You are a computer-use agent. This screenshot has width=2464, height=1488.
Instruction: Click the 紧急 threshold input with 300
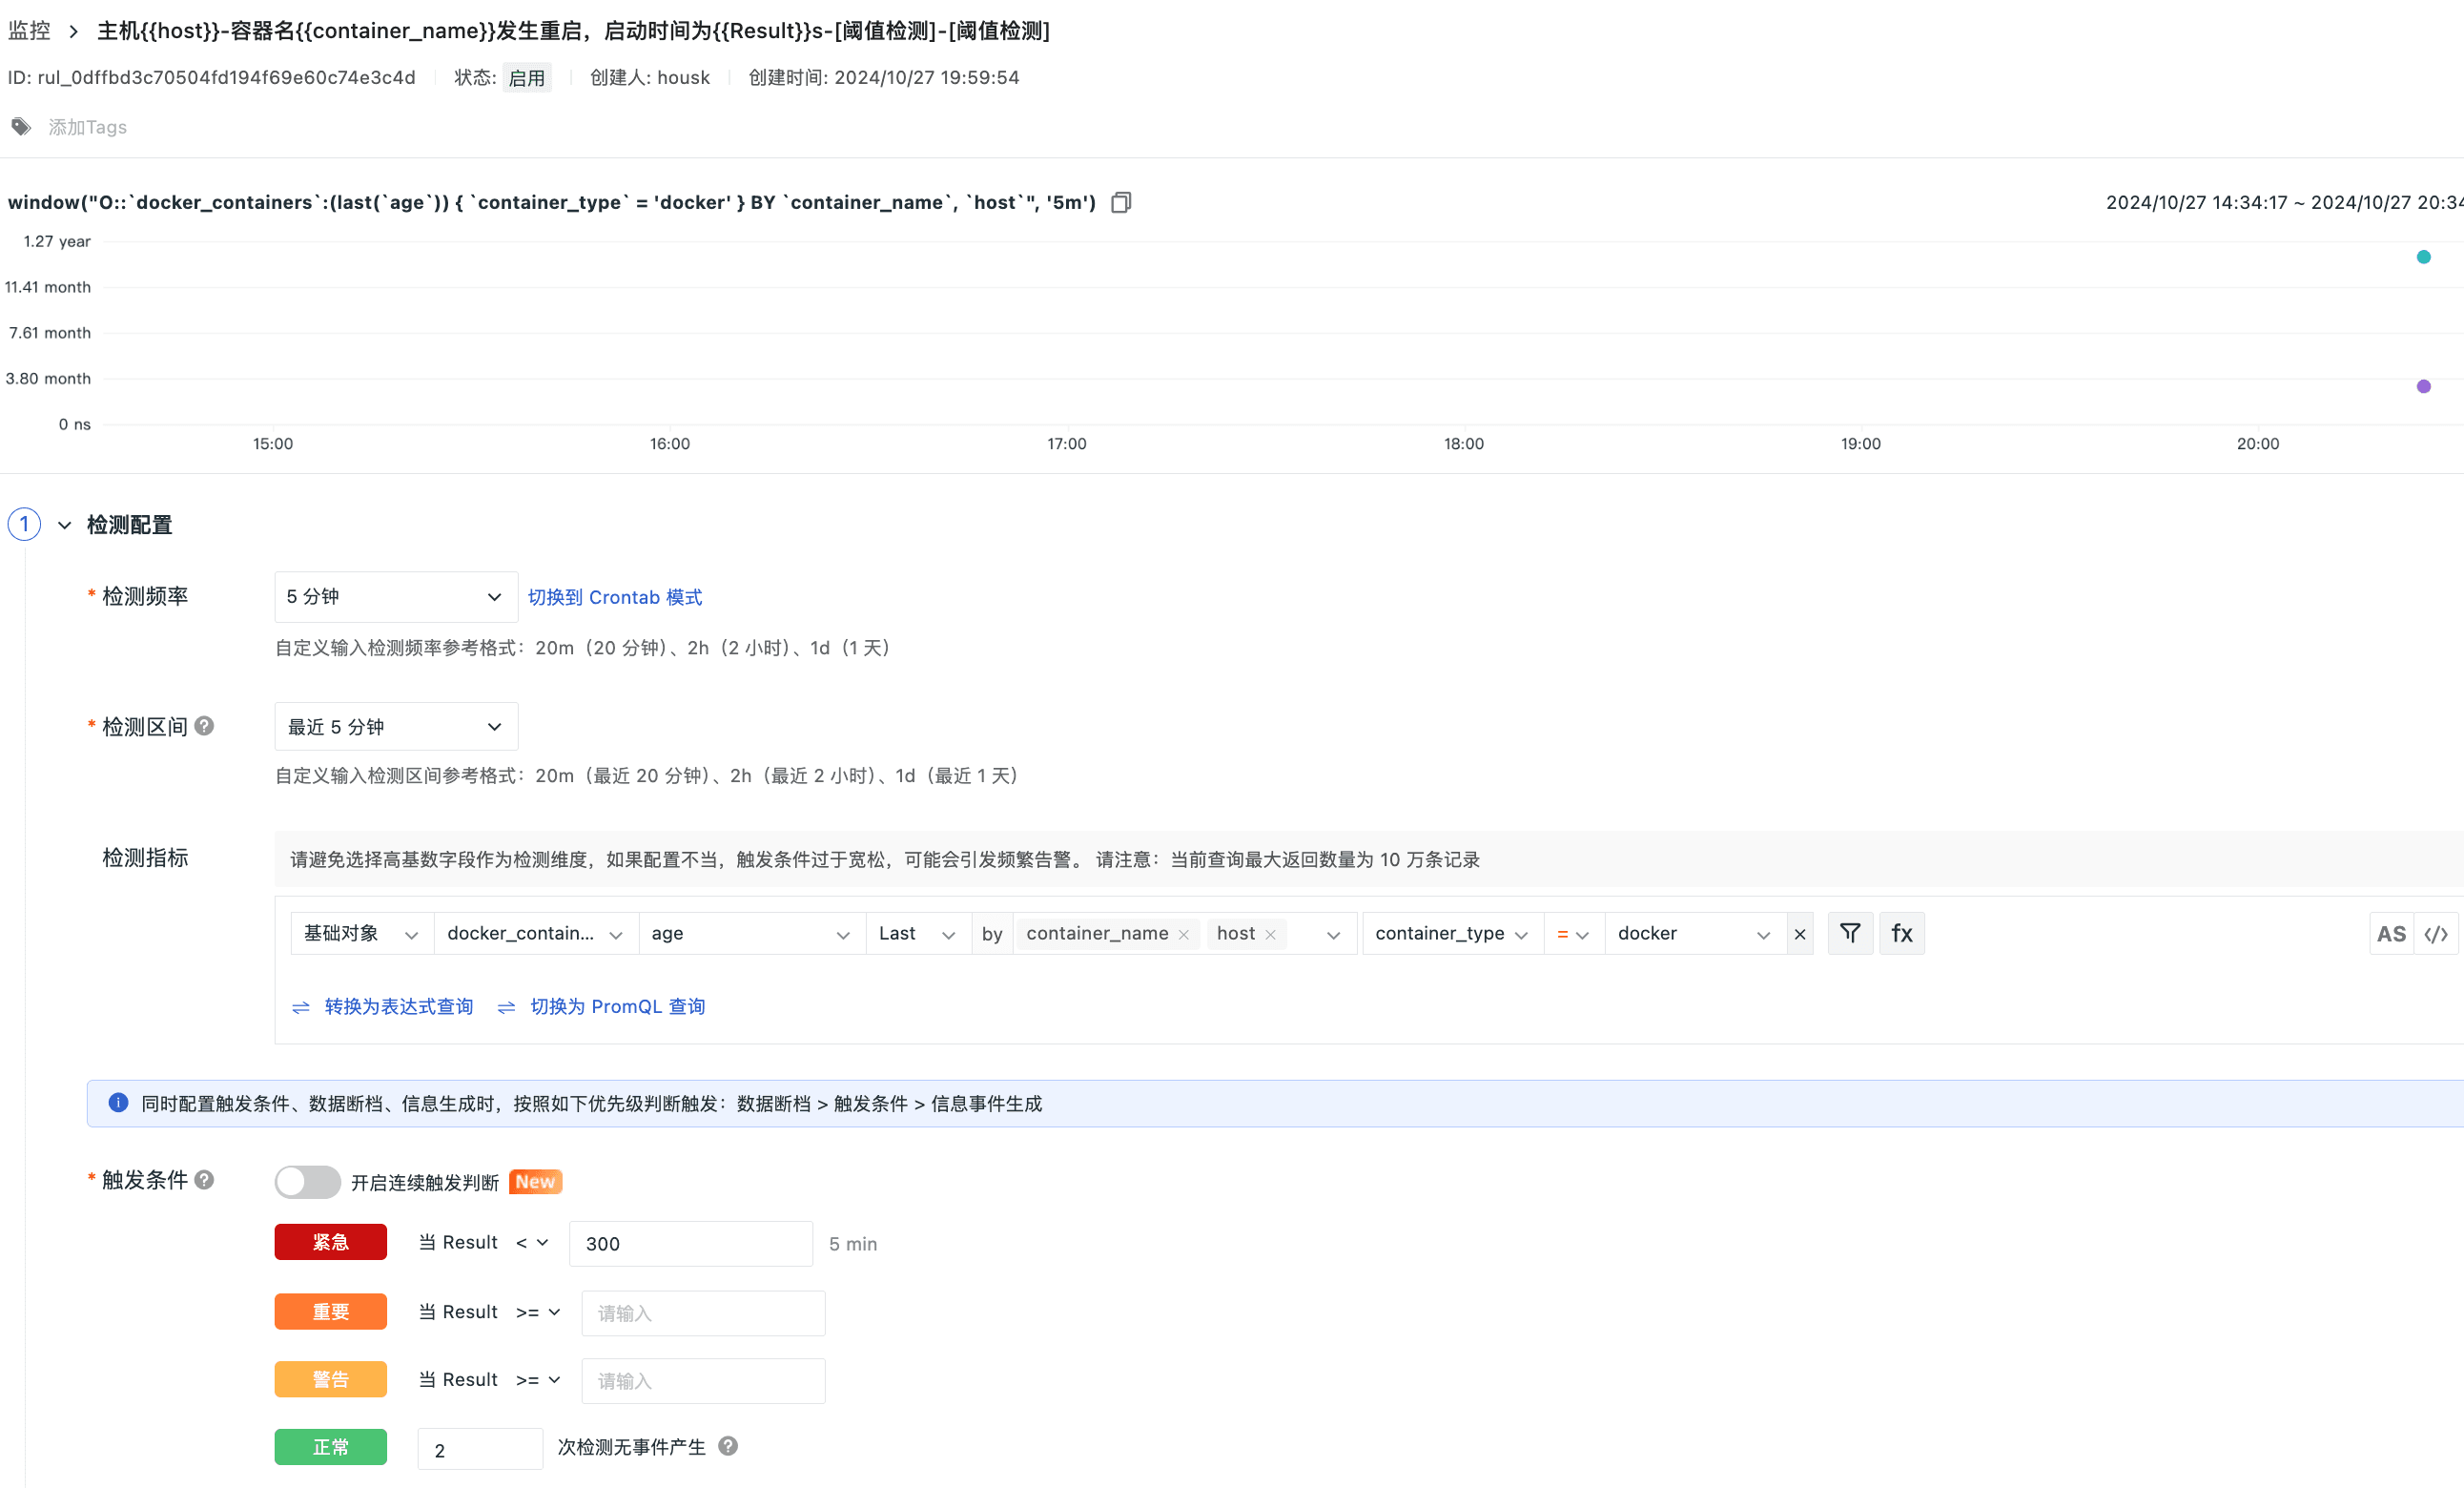click(x=690, y=1243)
